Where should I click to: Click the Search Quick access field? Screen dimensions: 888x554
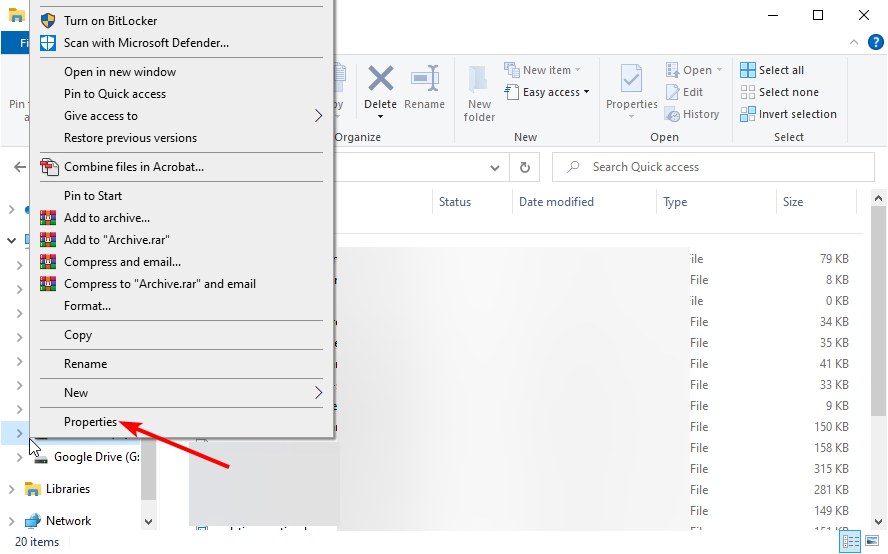pyautogui.click(x=714, y=167)
